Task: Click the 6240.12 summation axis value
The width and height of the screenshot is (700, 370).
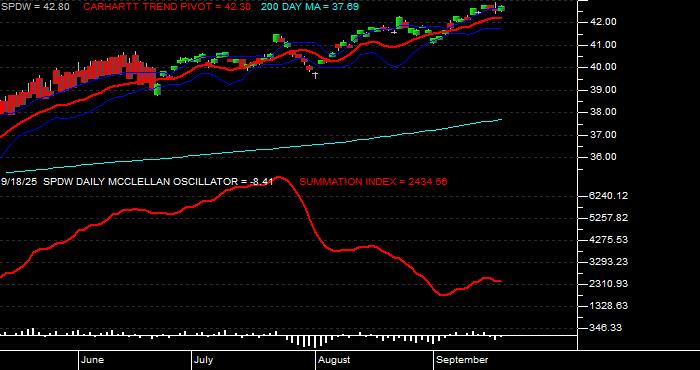Action: click(x=608, y=196)
